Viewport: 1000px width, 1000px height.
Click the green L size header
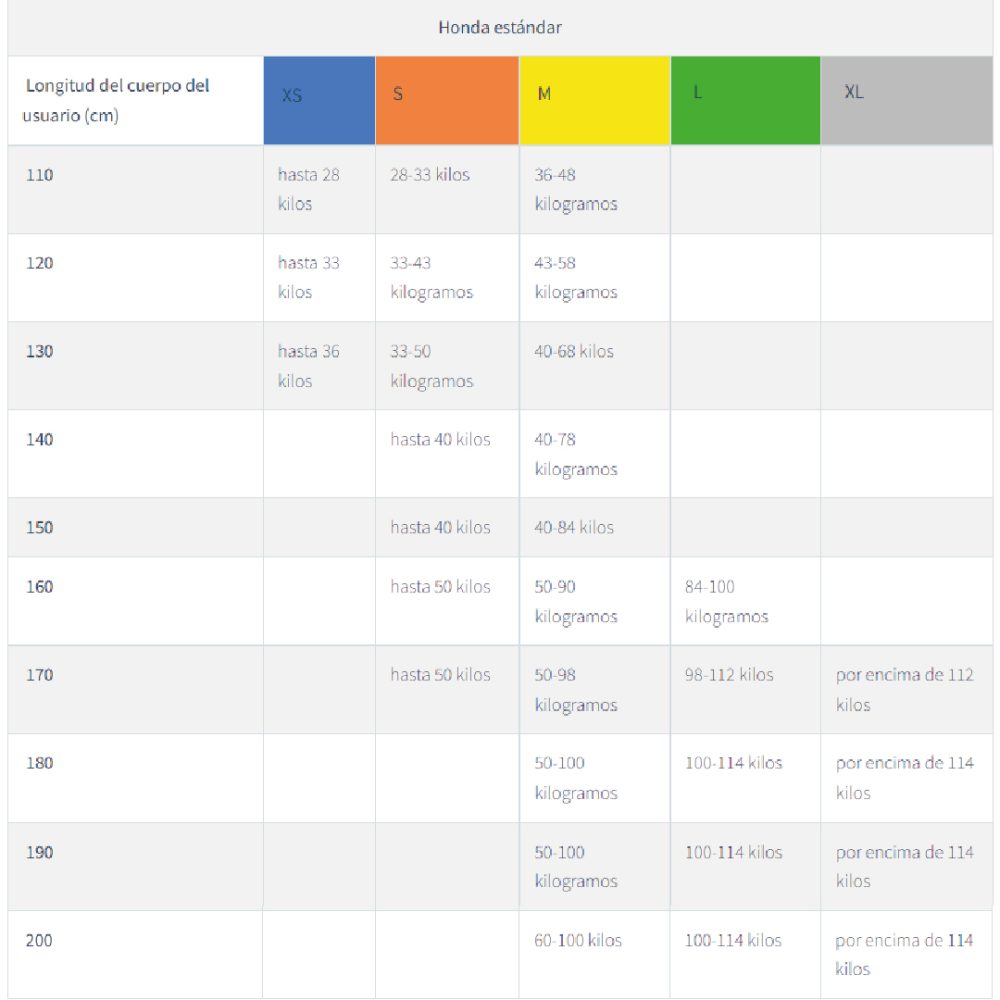click(745, 100)
